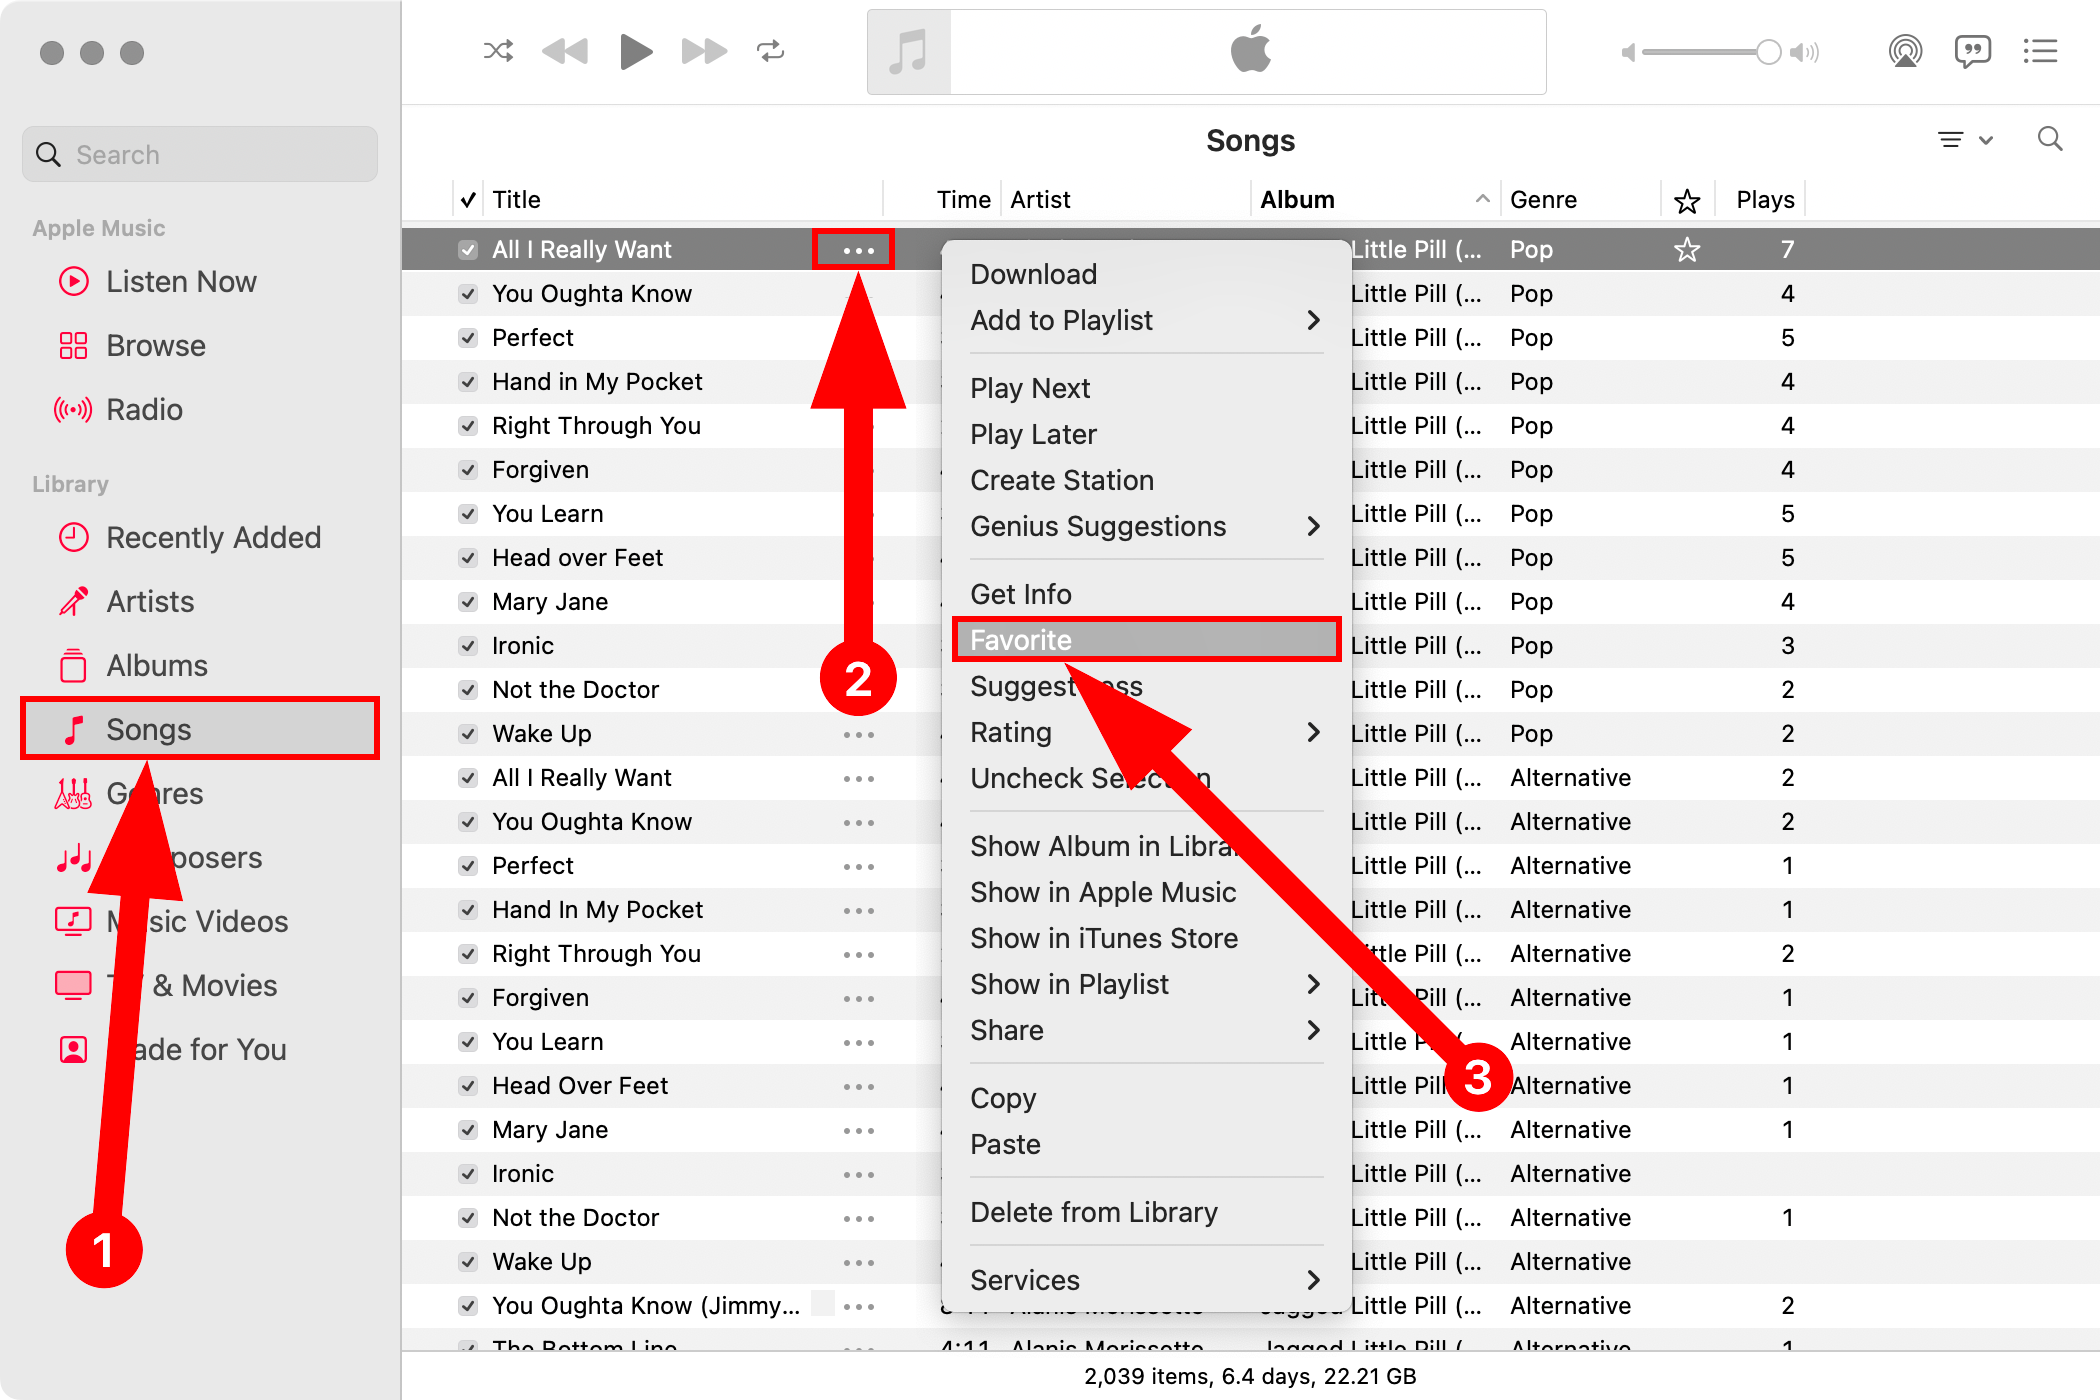The height and width of the screenshot is (1400, 2100).
Task: Expand the Add to Playlist submenu
Action: tap(1062, 320)
